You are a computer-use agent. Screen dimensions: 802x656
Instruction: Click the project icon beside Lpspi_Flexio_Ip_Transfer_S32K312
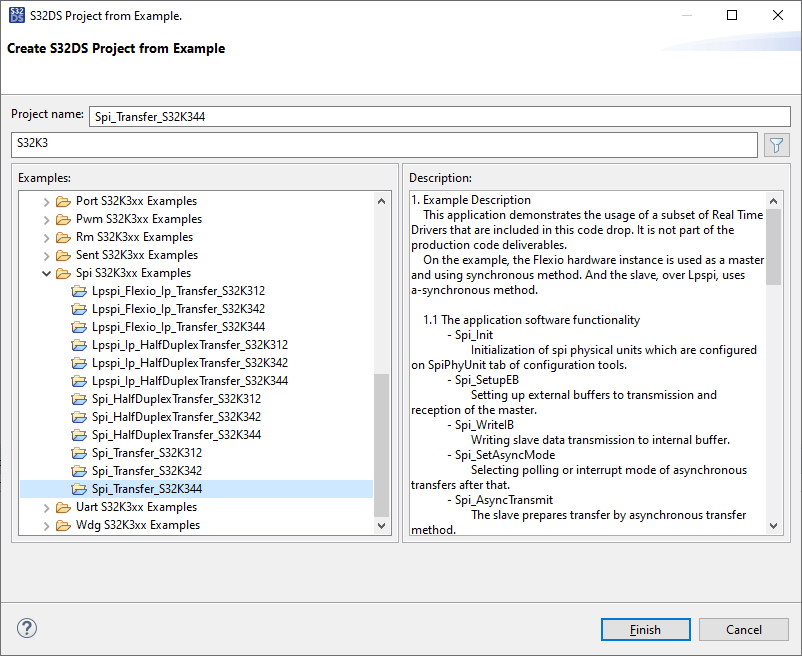point(79,290)
